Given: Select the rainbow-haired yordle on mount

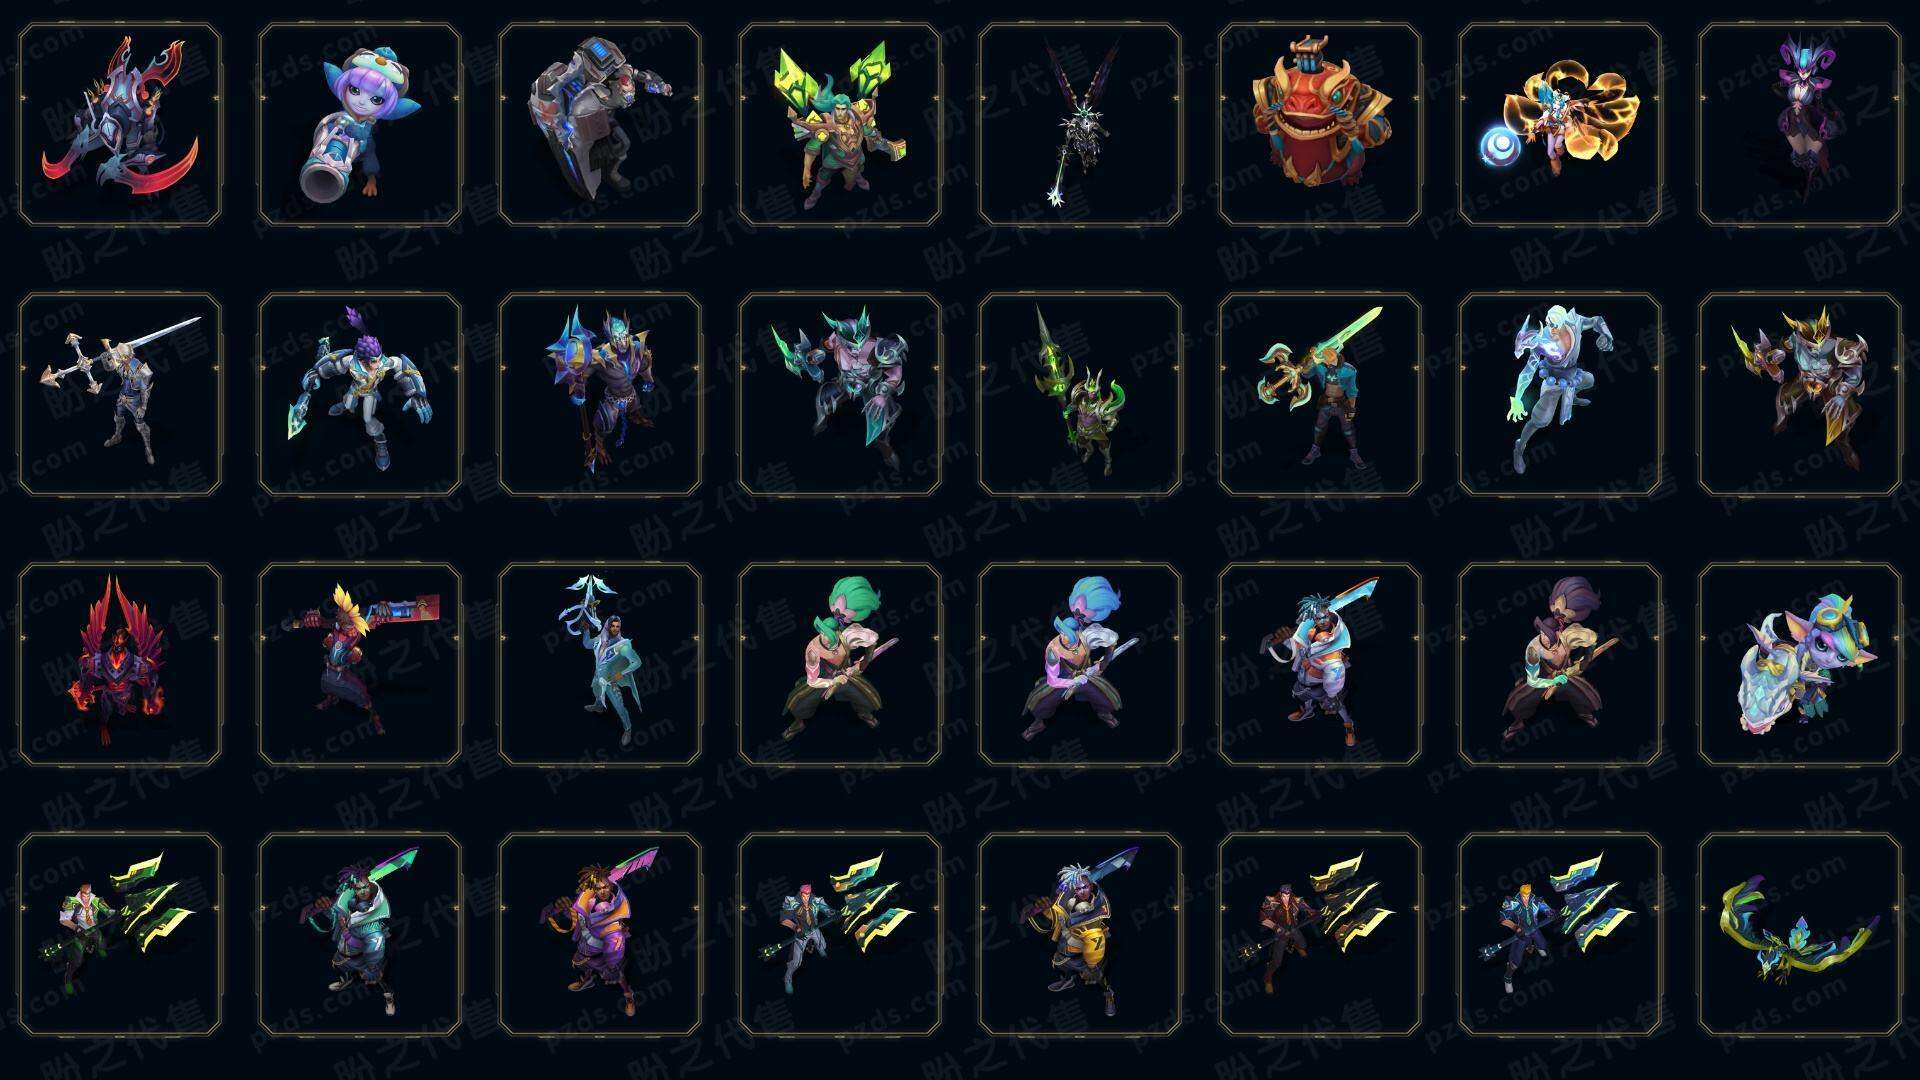Looking at the screenshot, I should [1800, 664].
